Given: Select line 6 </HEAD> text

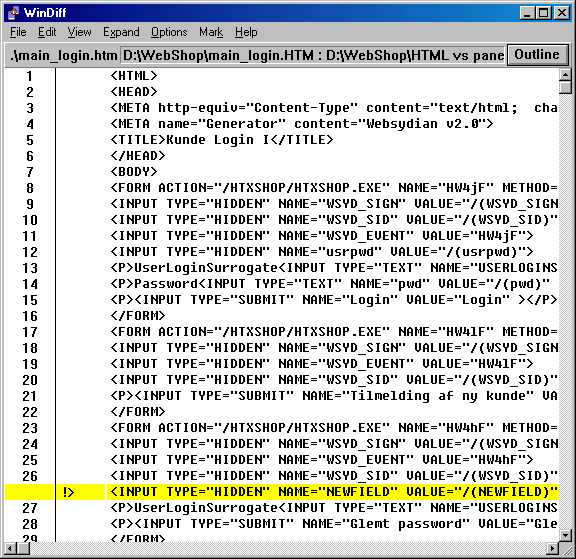Looking at the screenshot, I should pos(138,156).
